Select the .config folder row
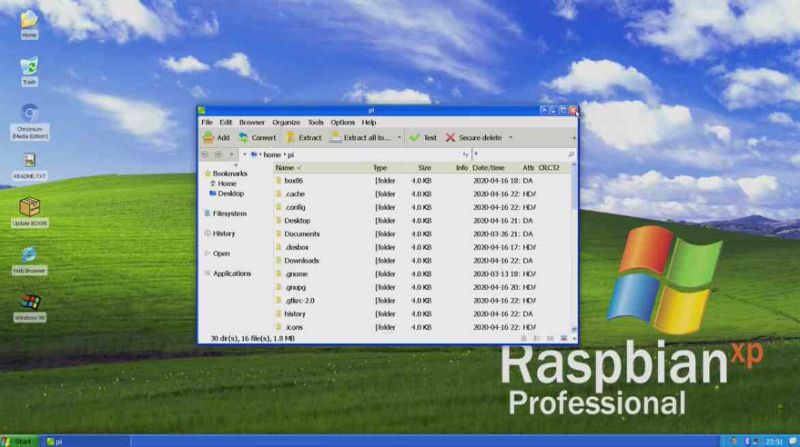Screen dimensions: 800x447 [422, 207]
